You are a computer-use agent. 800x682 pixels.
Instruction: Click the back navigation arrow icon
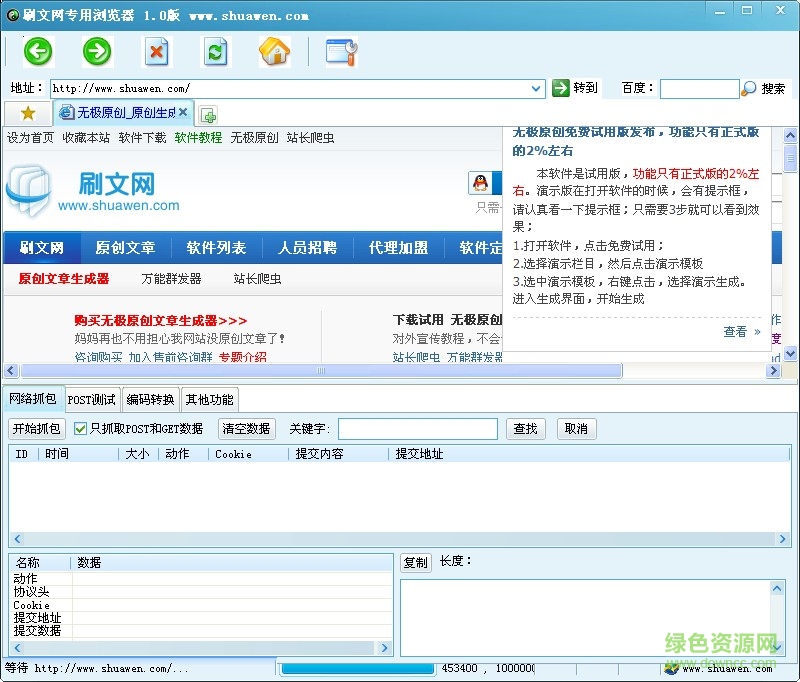(x=38, y=52)
